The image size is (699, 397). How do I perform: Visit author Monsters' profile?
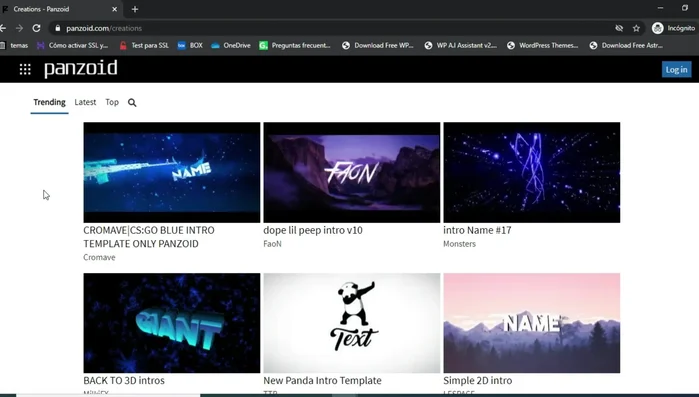coord(459,244)
